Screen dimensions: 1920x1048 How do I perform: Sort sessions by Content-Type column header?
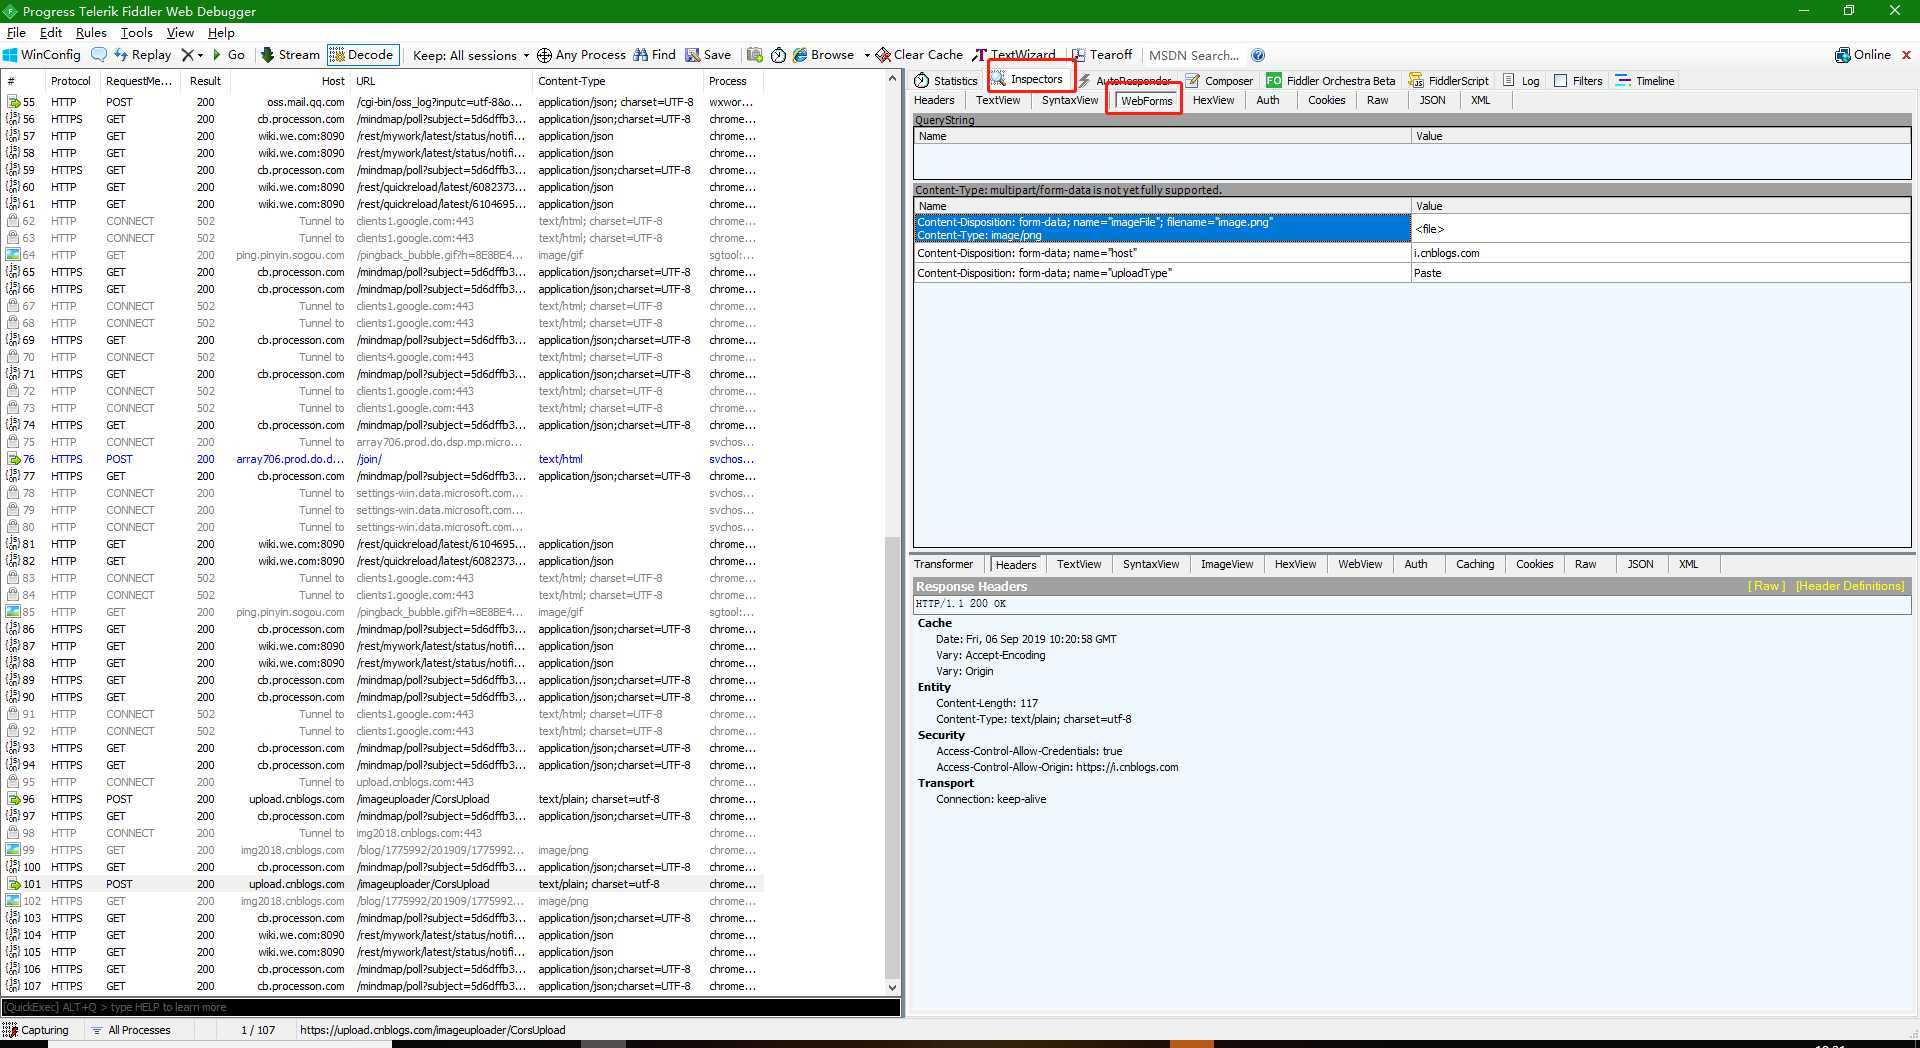(615, 81)
